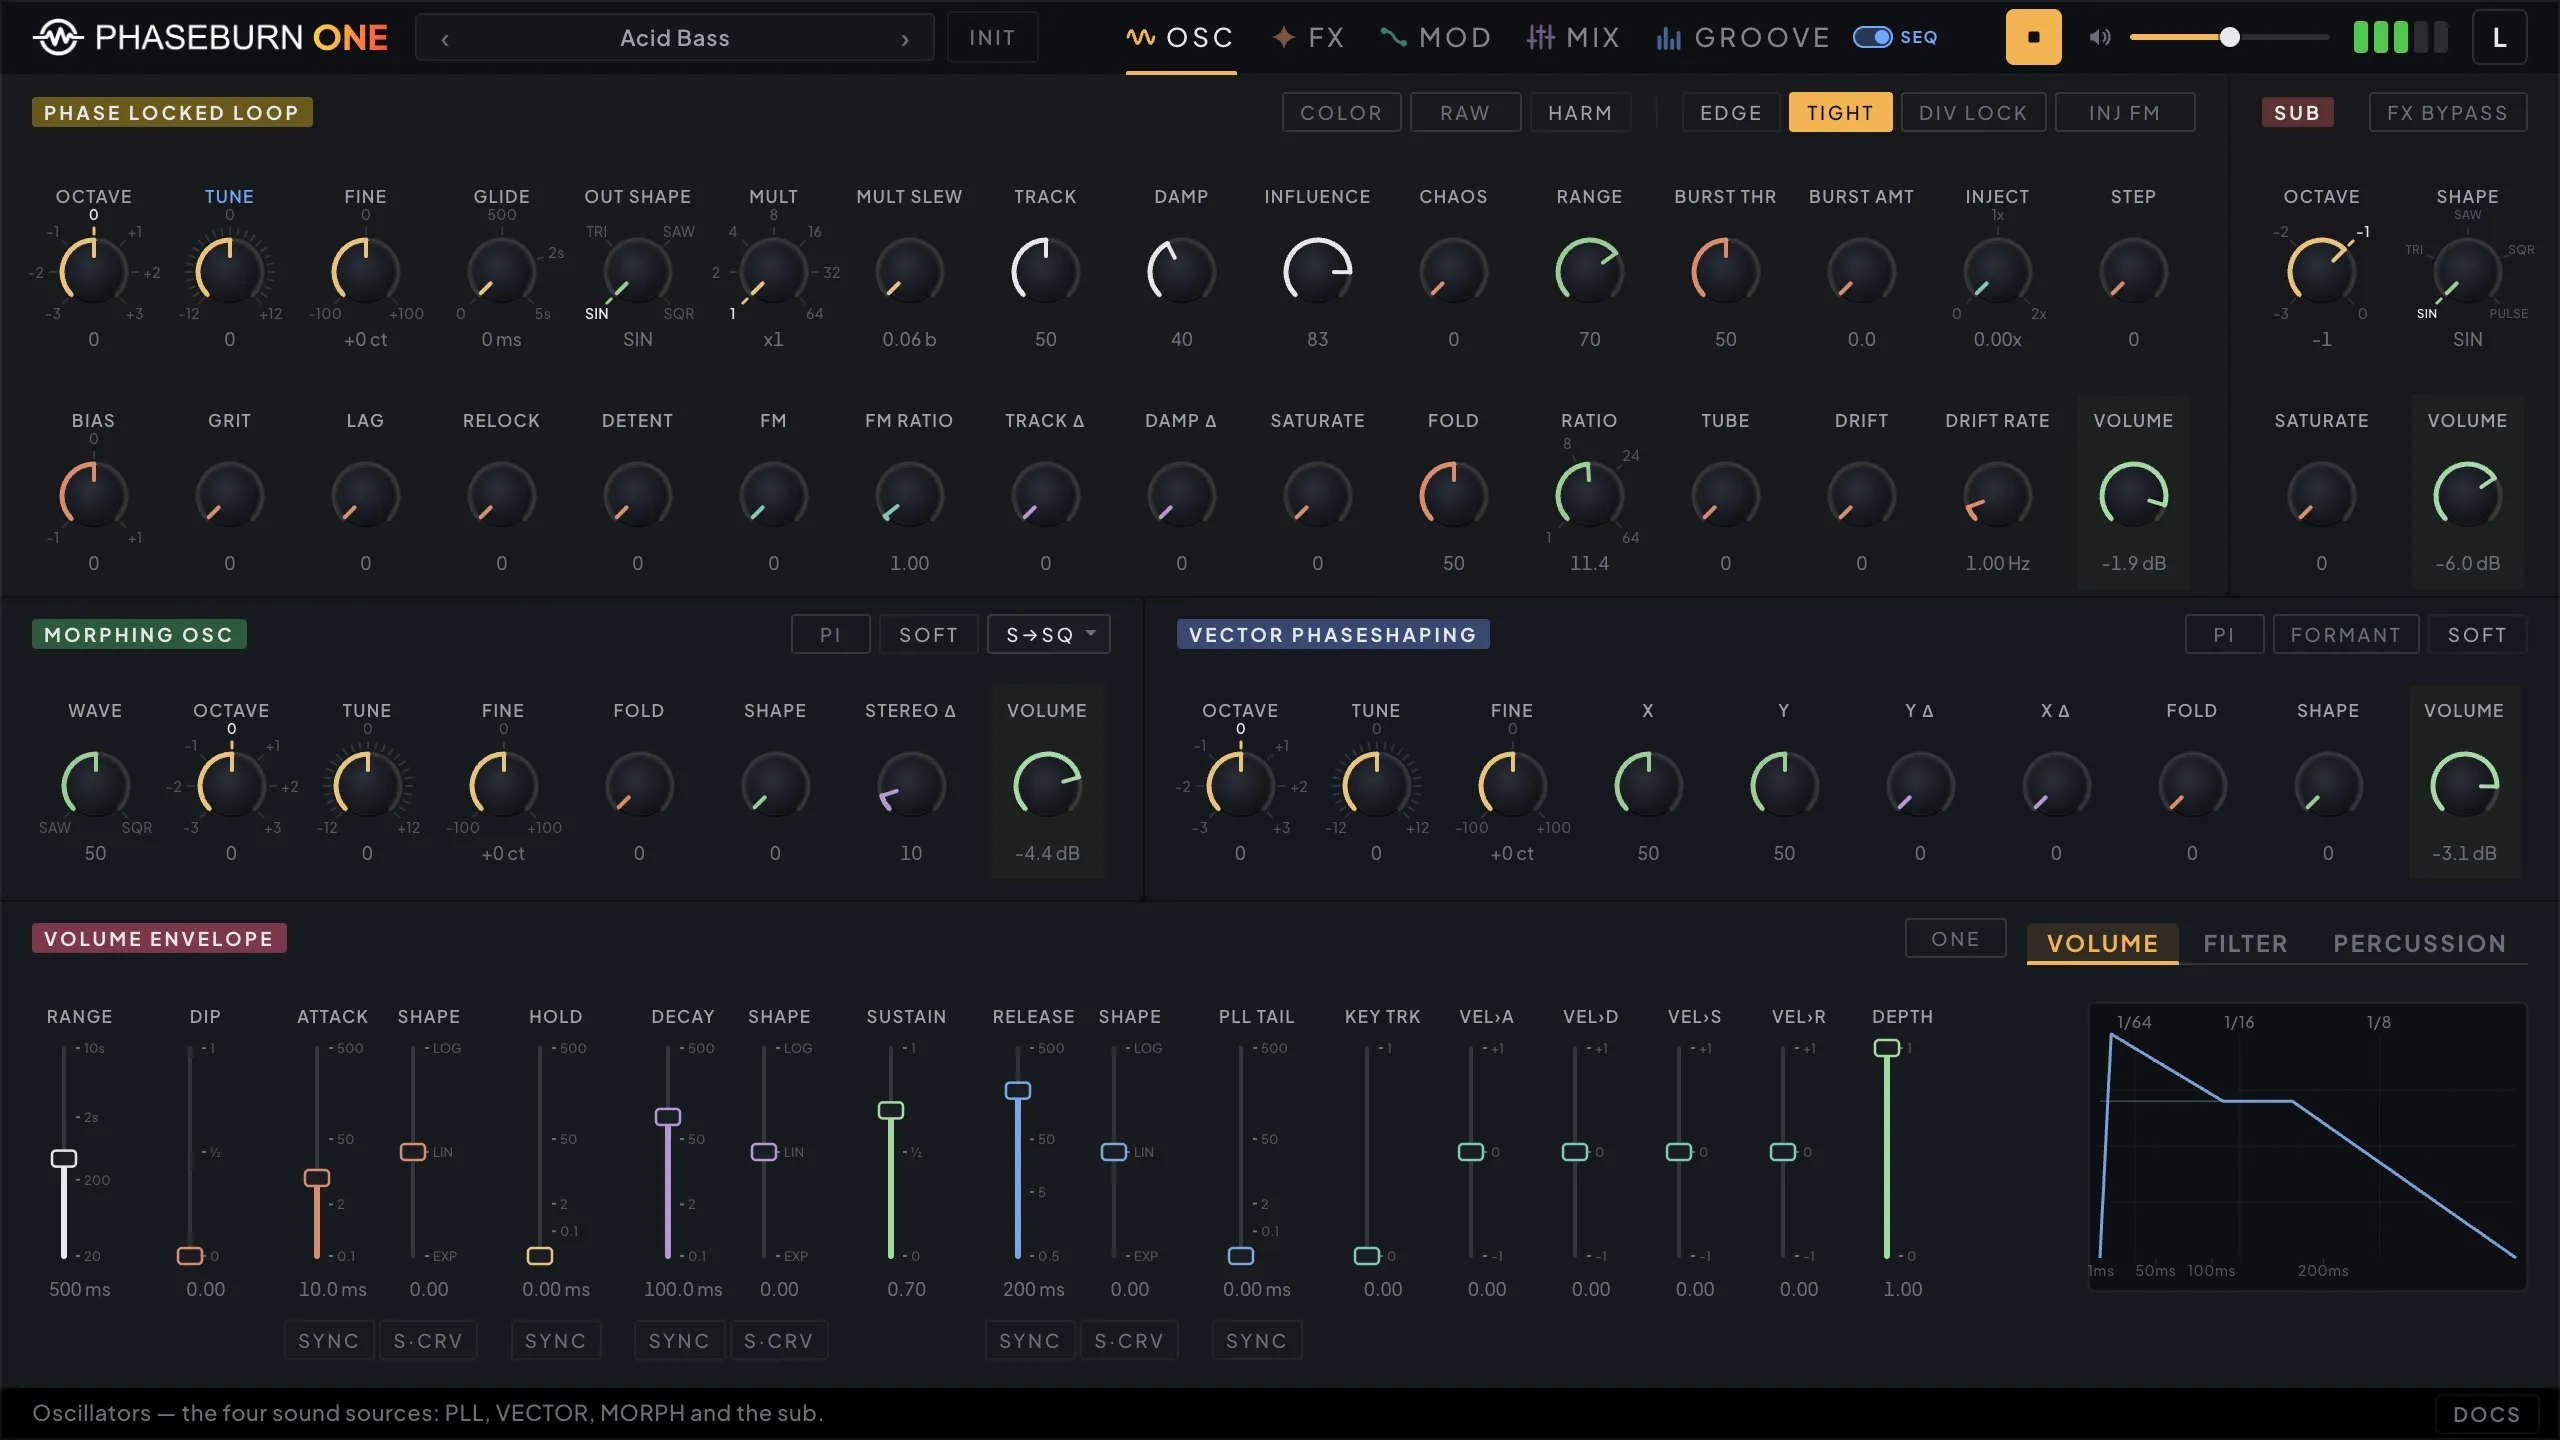Click the Sub SHAPE knob
This screenshot has width=2560, height=1440.
click(x=2467, y=271)
